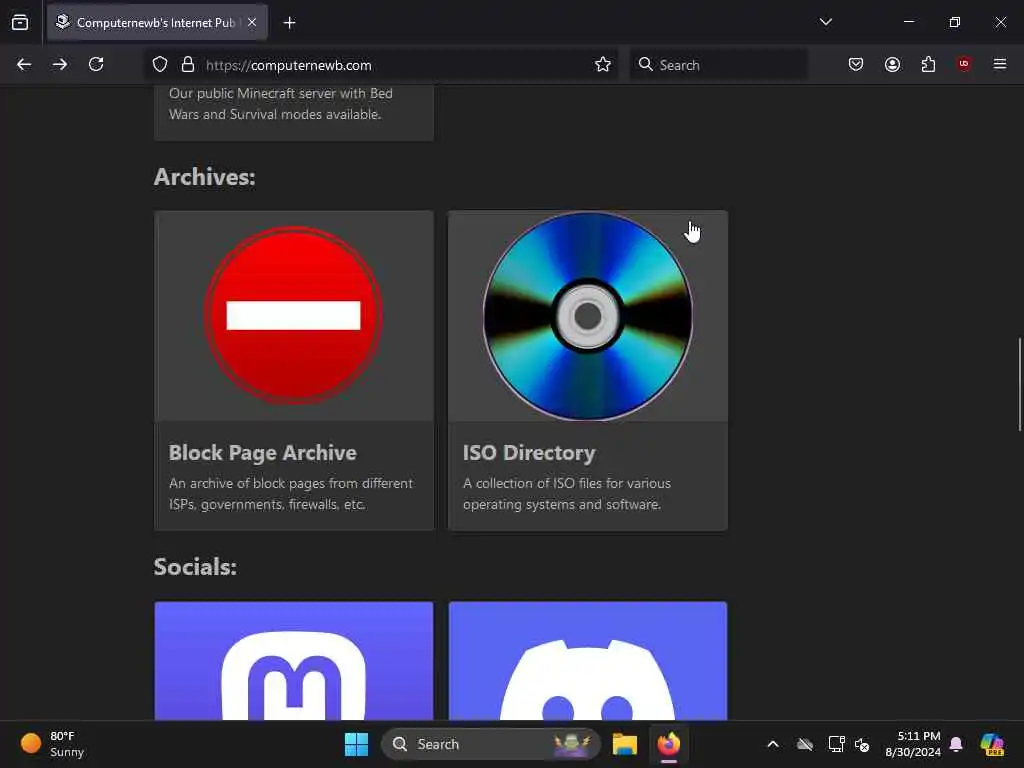This screenshot has height=768, width=1024.
Task: Show site security padlock info
Action: tap(188, 65)
